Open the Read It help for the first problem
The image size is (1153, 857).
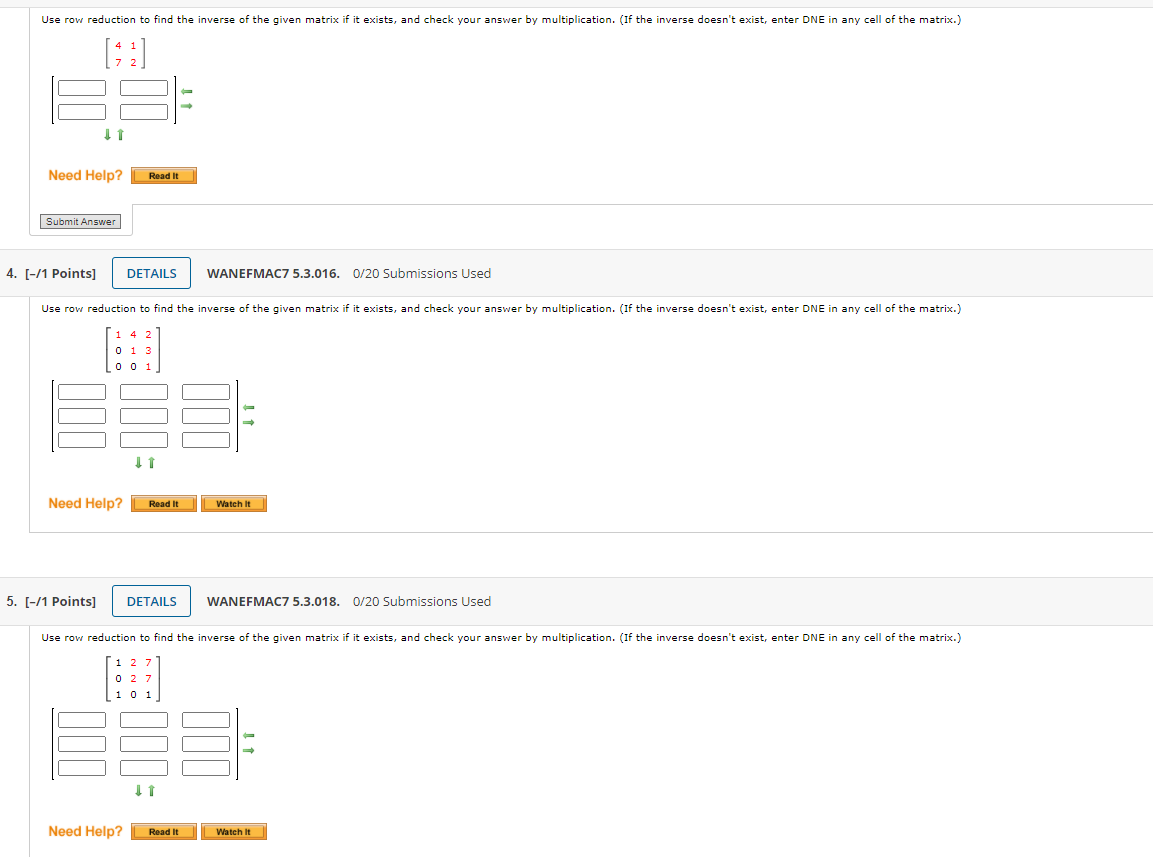(x=163, y=175)
